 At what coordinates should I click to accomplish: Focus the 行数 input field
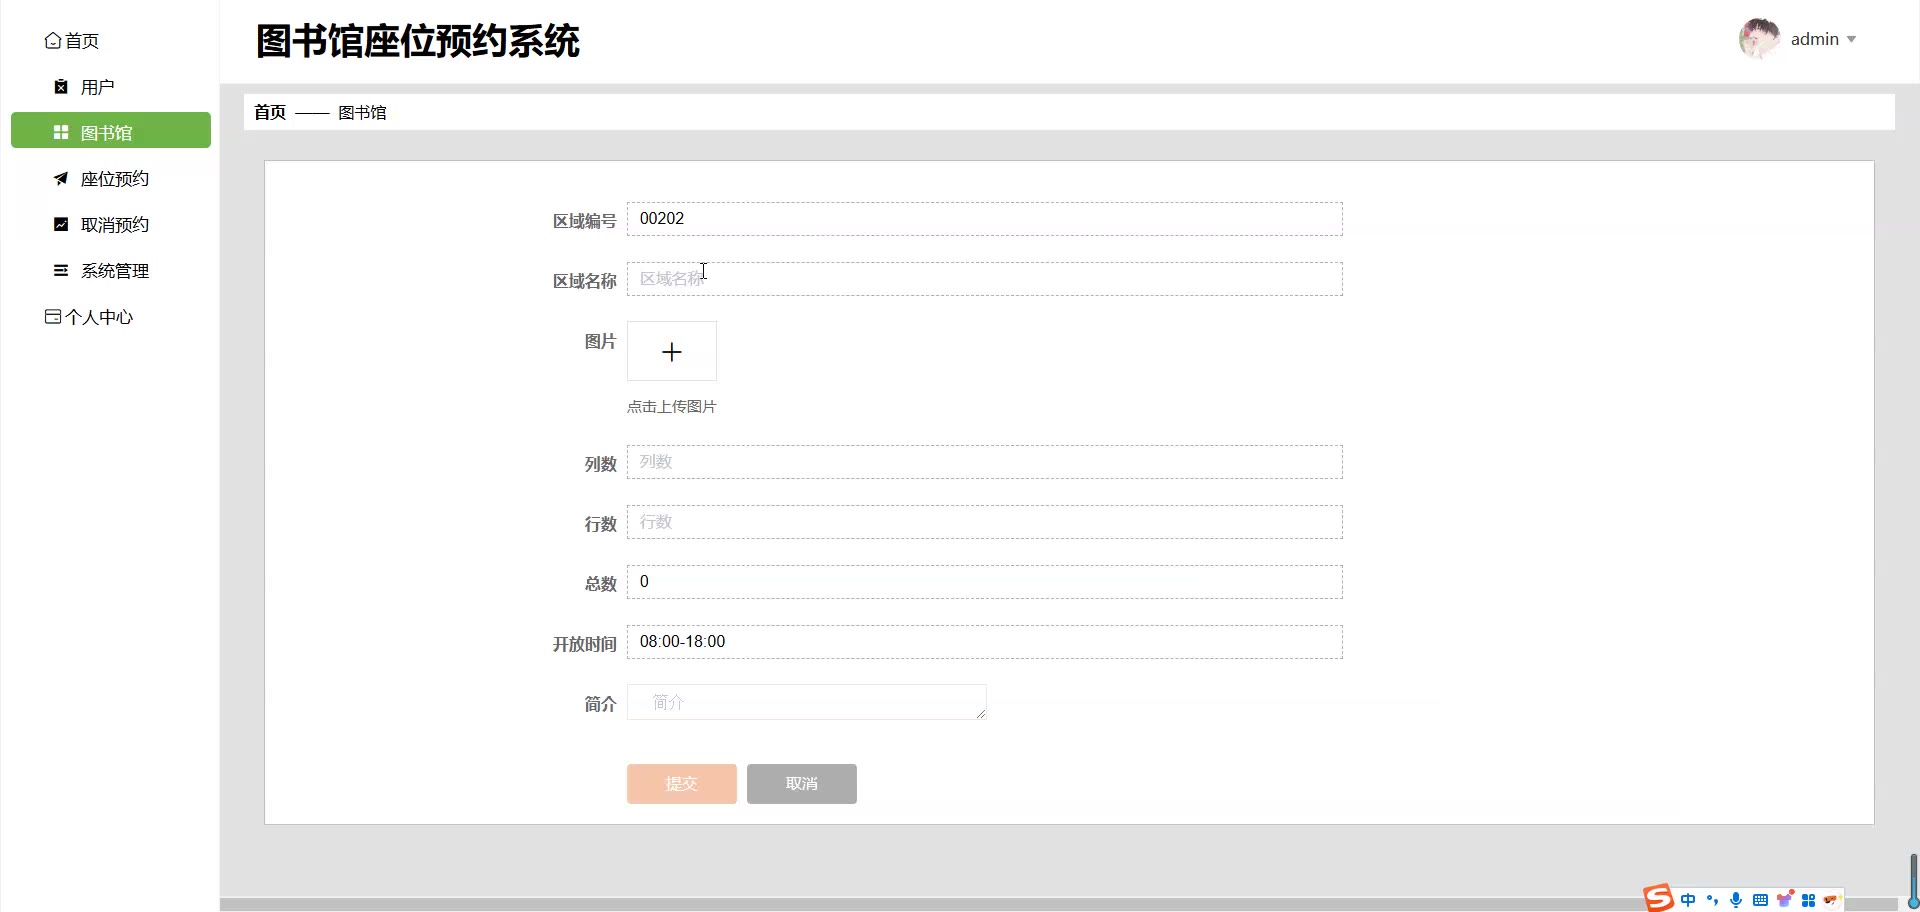coord(985,522)
